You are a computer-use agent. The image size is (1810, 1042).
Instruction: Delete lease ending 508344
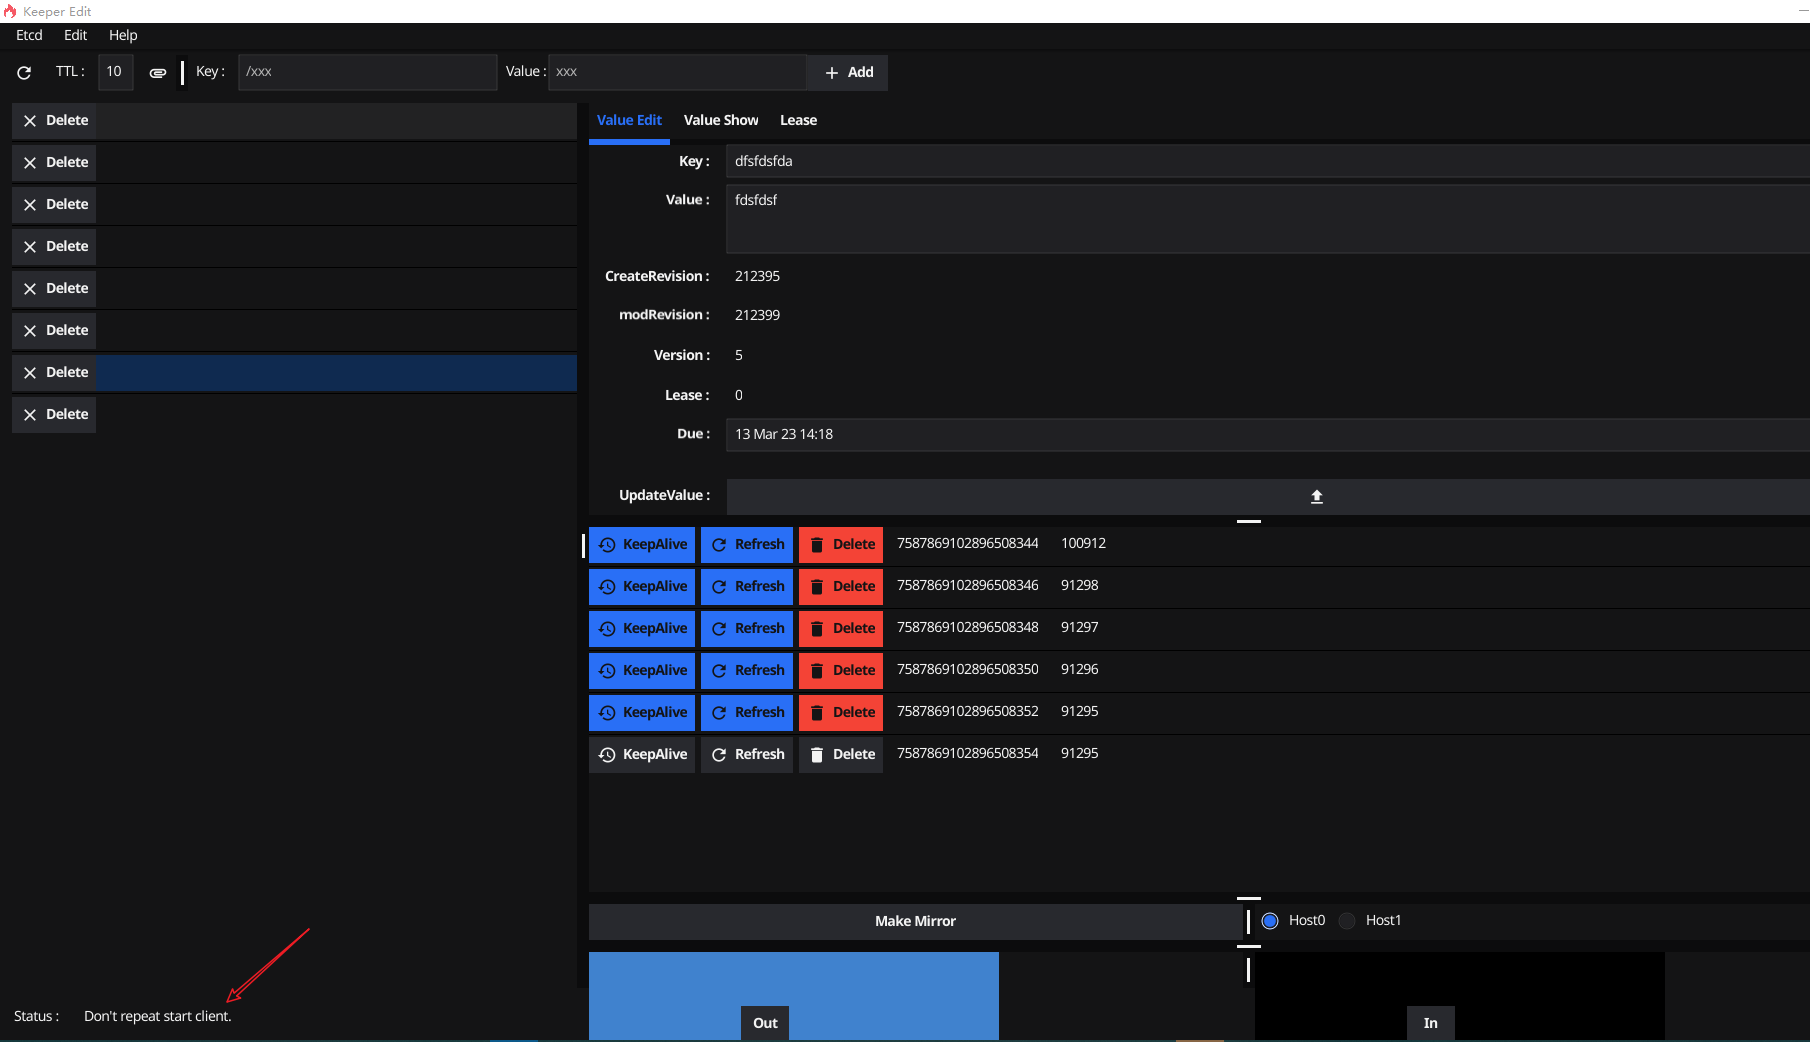[841, 545]
